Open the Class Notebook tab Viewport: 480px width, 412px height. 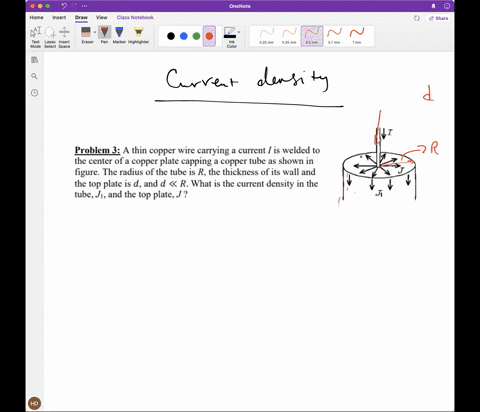click(x=135, y=17)
